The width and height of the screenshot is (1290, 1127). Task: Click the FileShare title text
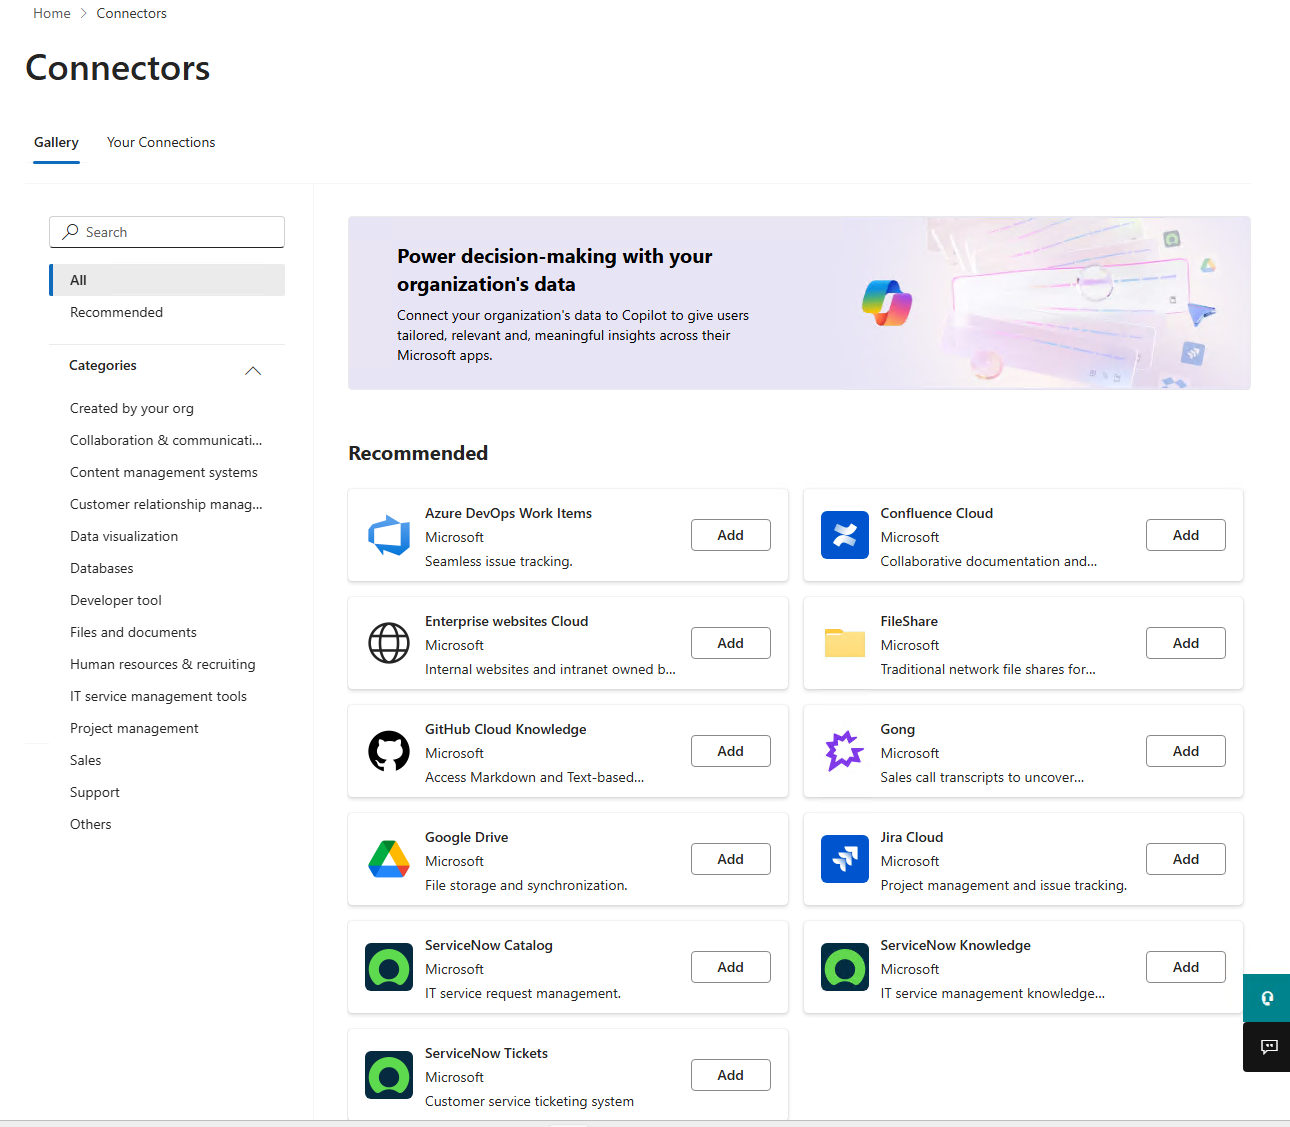909,621
